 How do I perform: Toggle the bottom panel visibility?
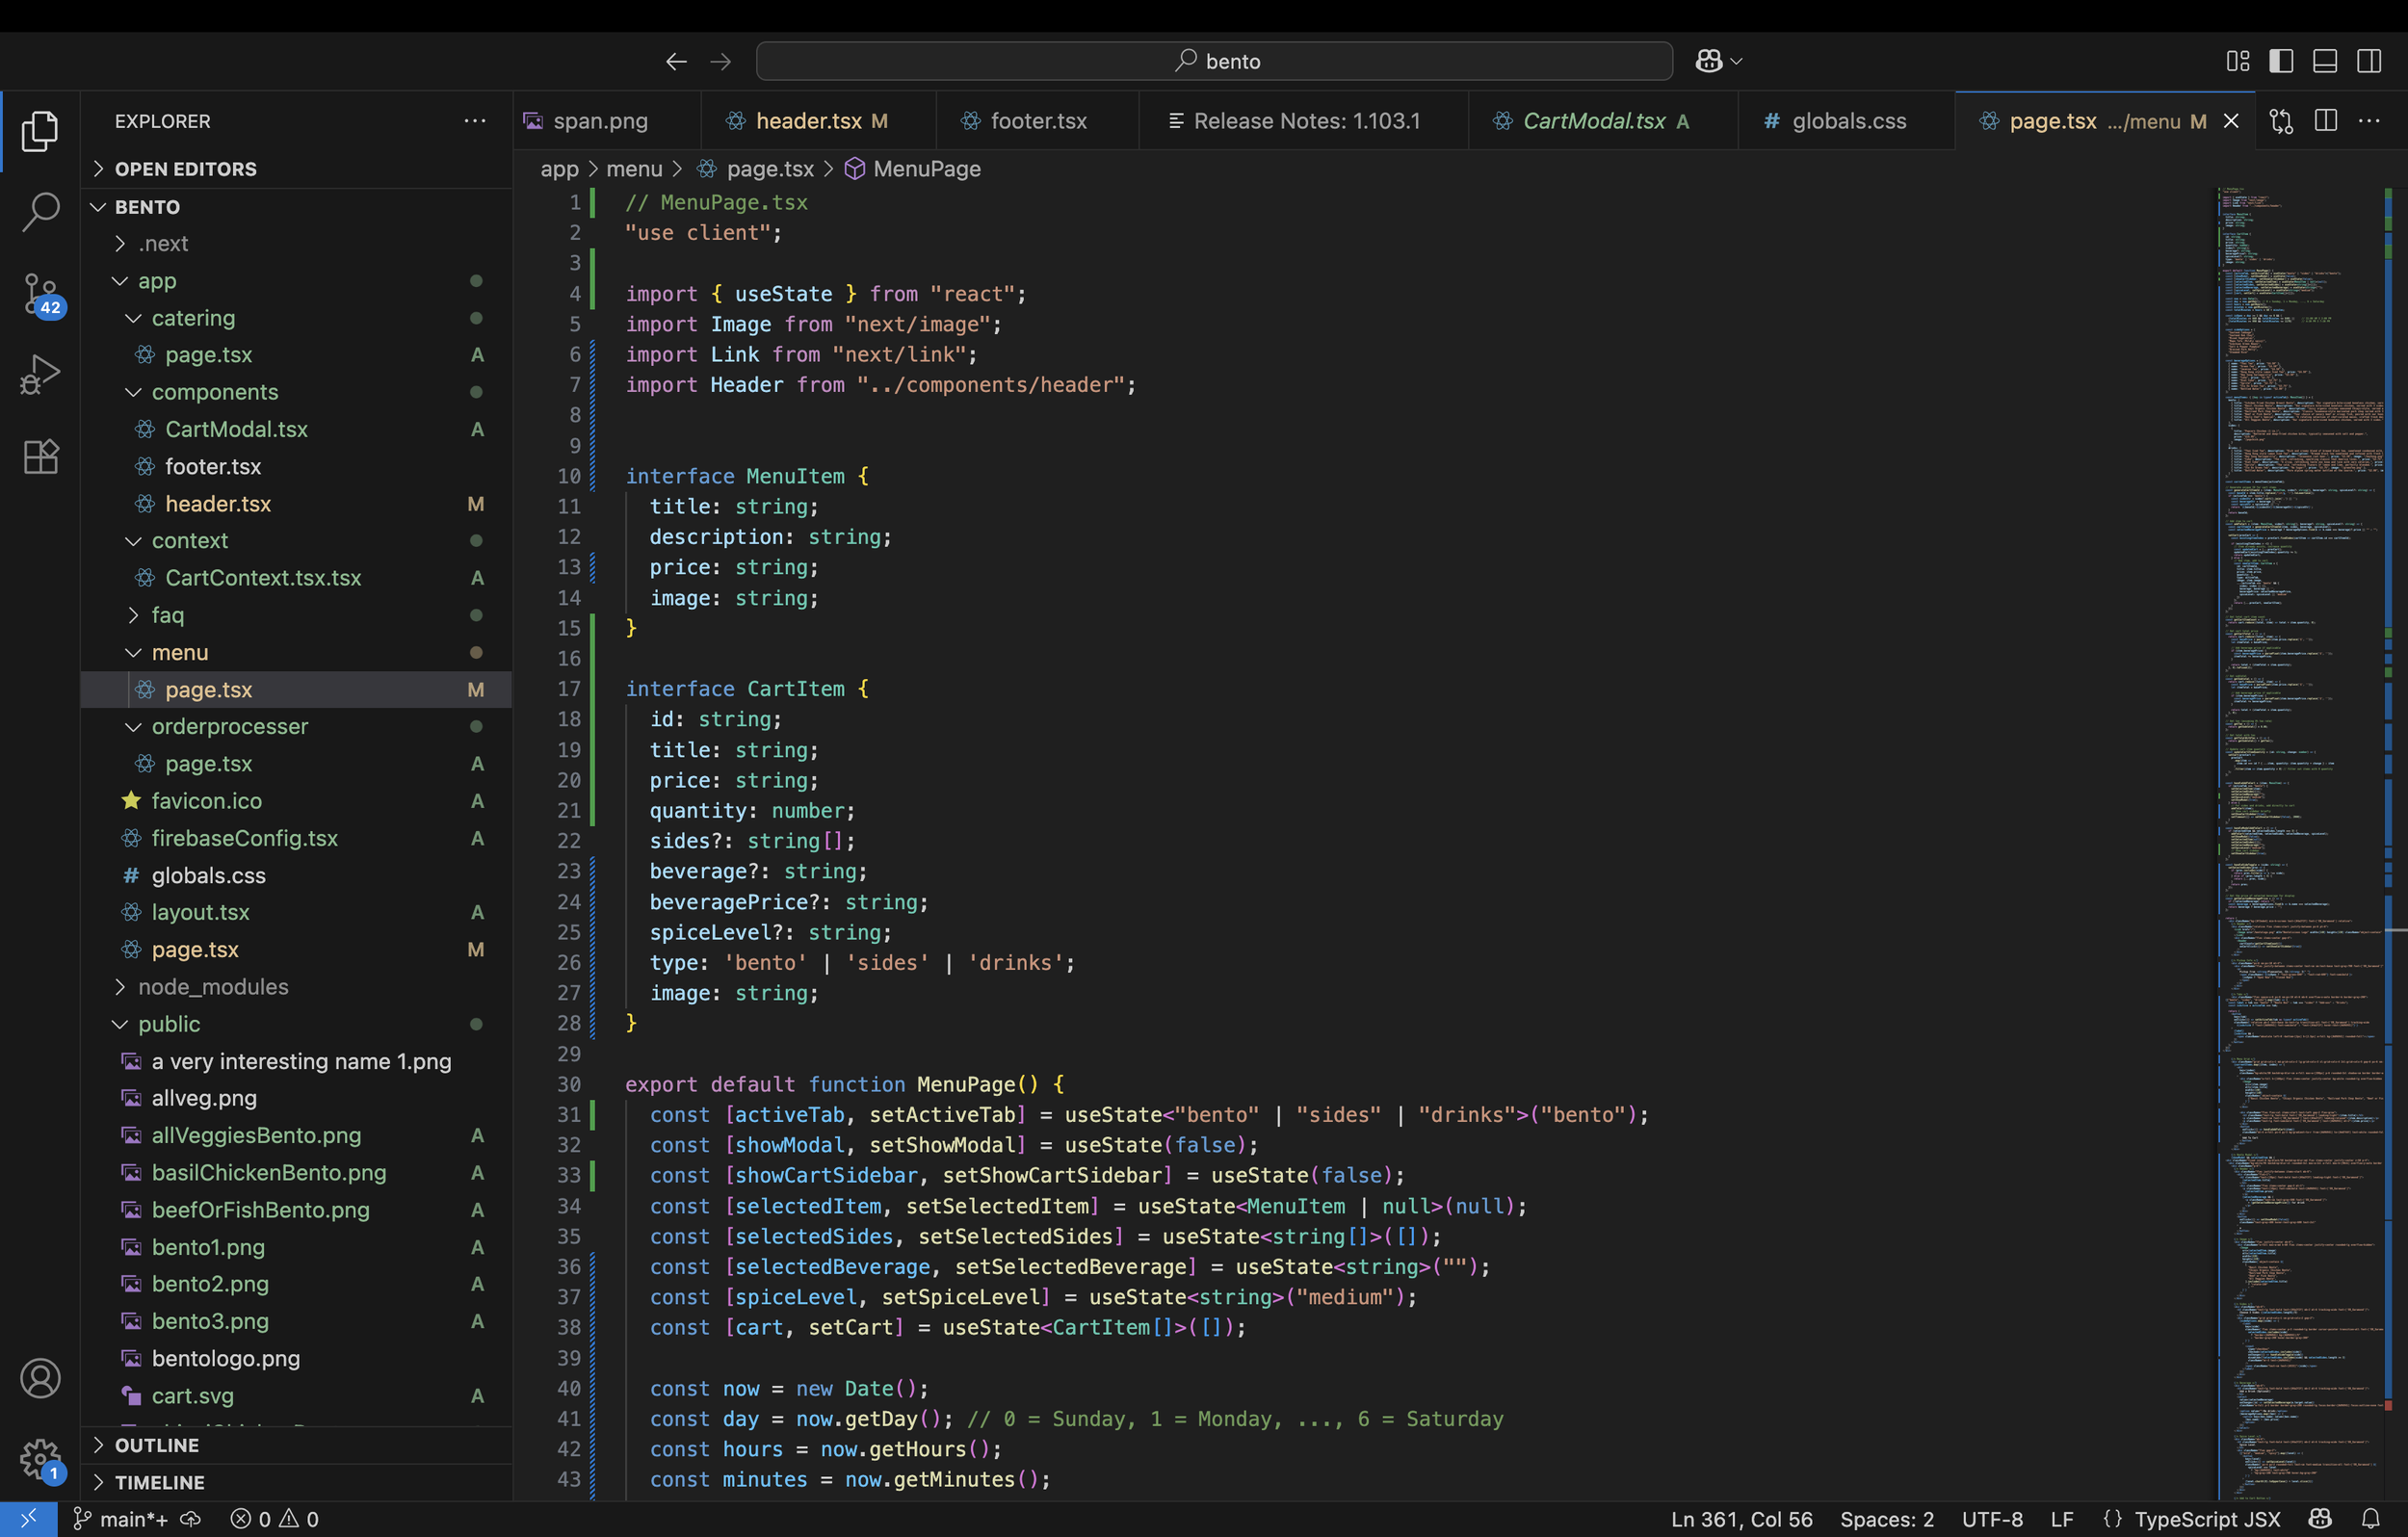point(2325,61)
